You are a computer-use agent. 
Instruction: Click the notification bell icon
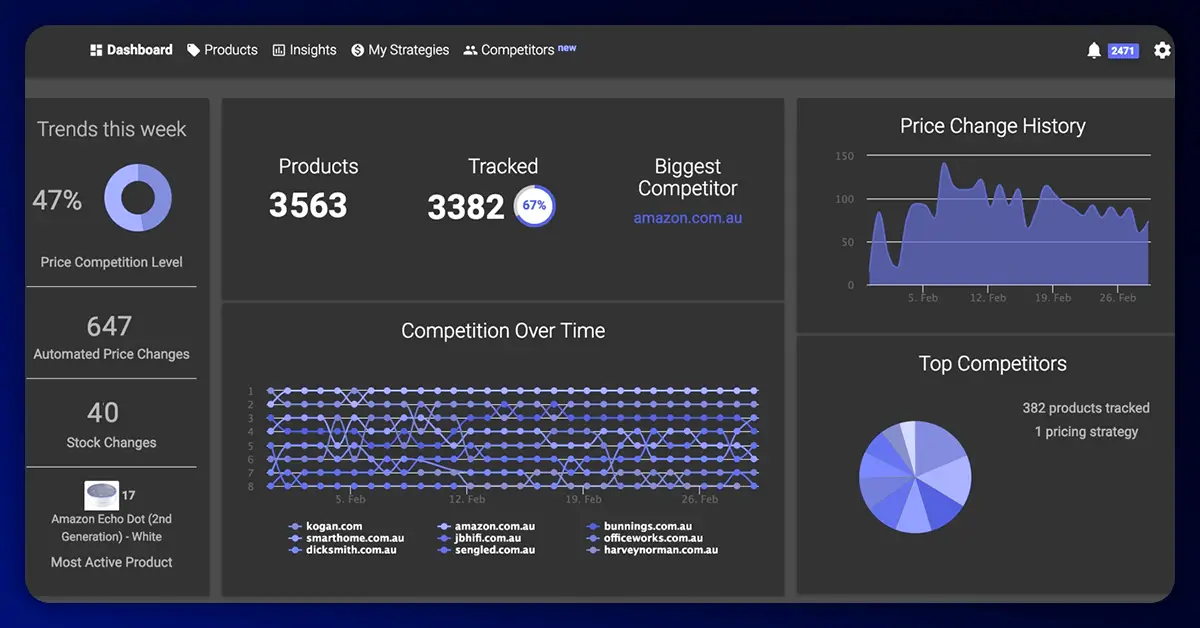point(1094,50)
